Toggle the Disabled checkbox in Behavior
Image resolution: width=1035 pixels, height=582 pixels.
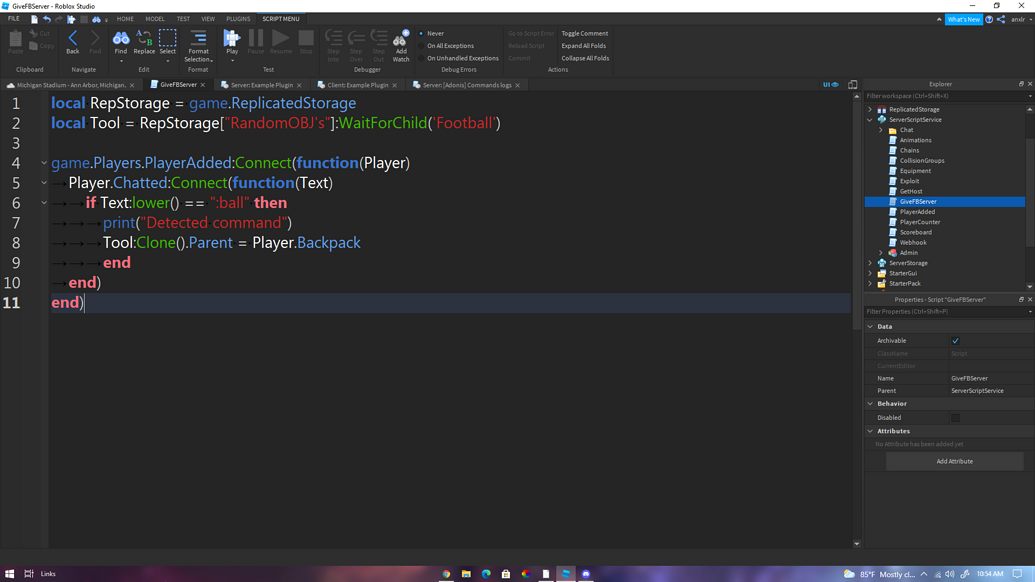pyautogui.click(x=955, y=418)
